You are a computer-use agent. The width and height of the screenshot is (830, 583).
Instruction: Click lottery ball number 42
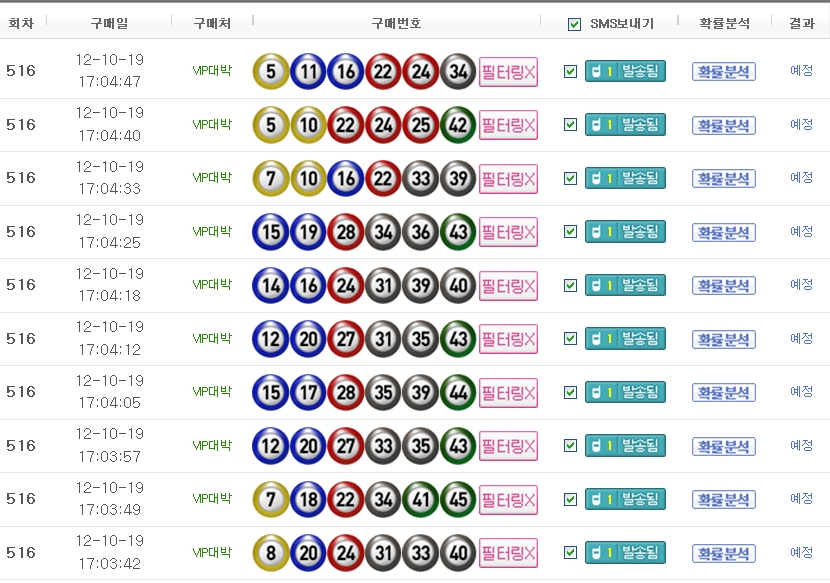458,125
